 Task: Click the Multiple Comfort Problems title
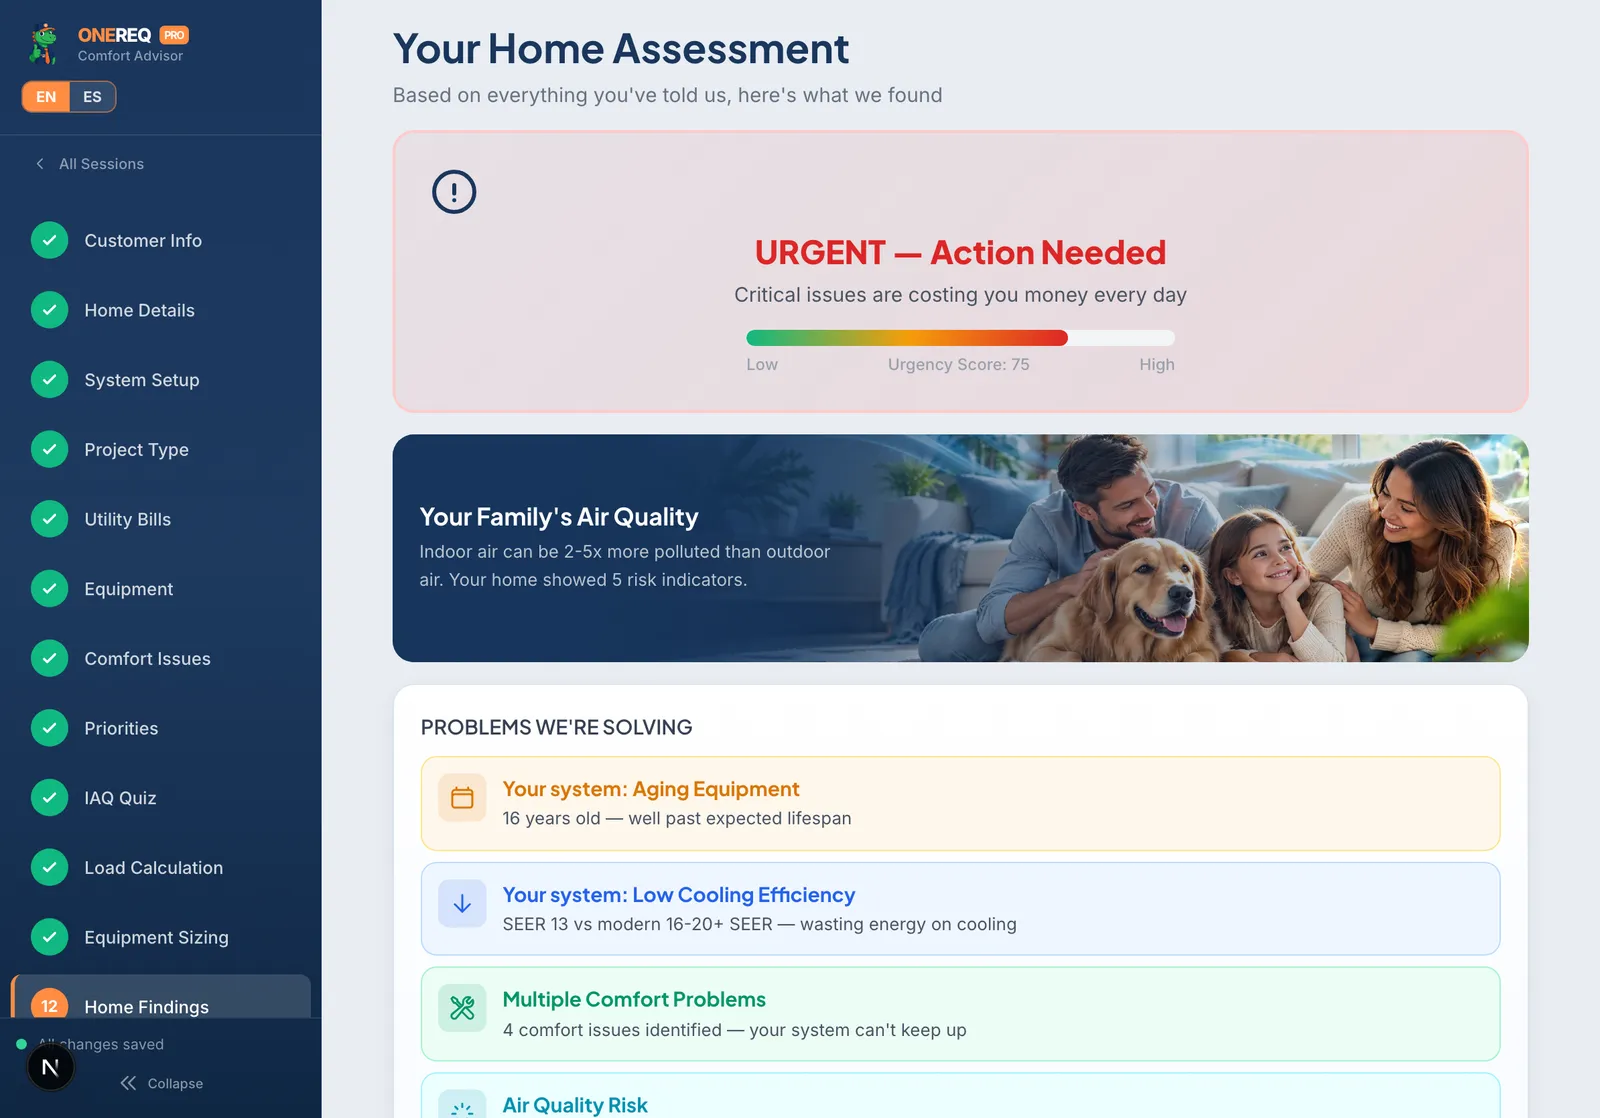coord(634,999)
